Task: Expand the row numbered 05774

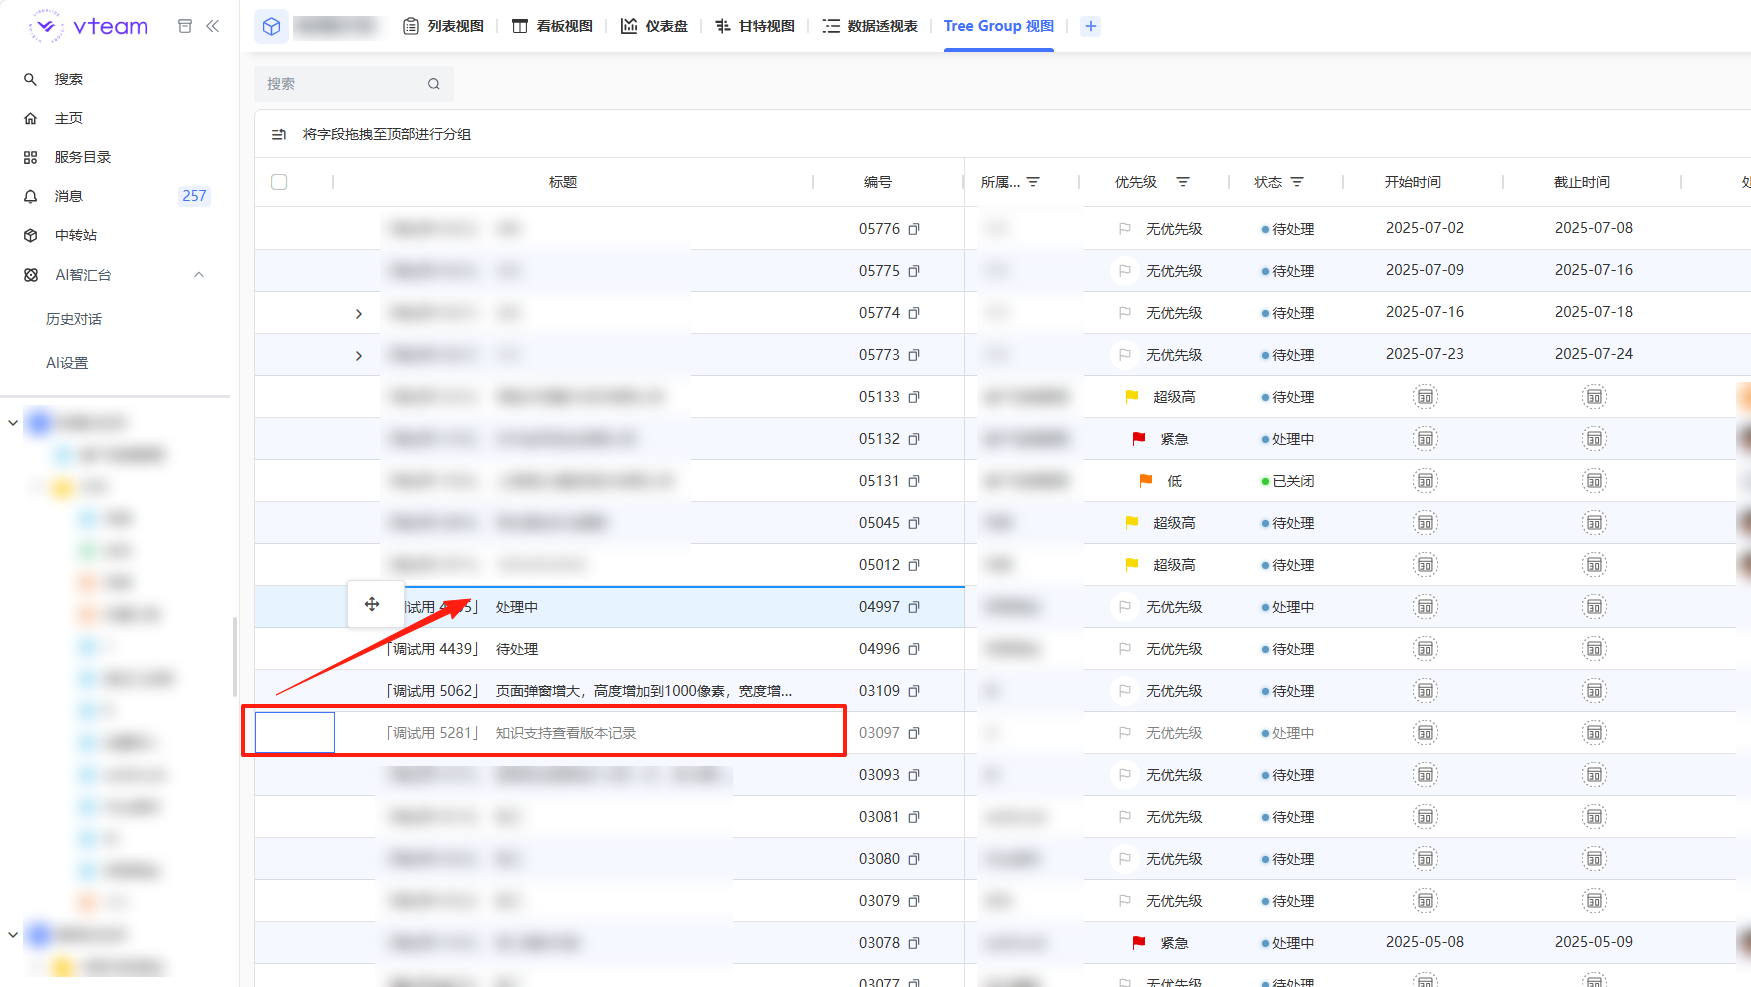Action: tap(359, 314)
